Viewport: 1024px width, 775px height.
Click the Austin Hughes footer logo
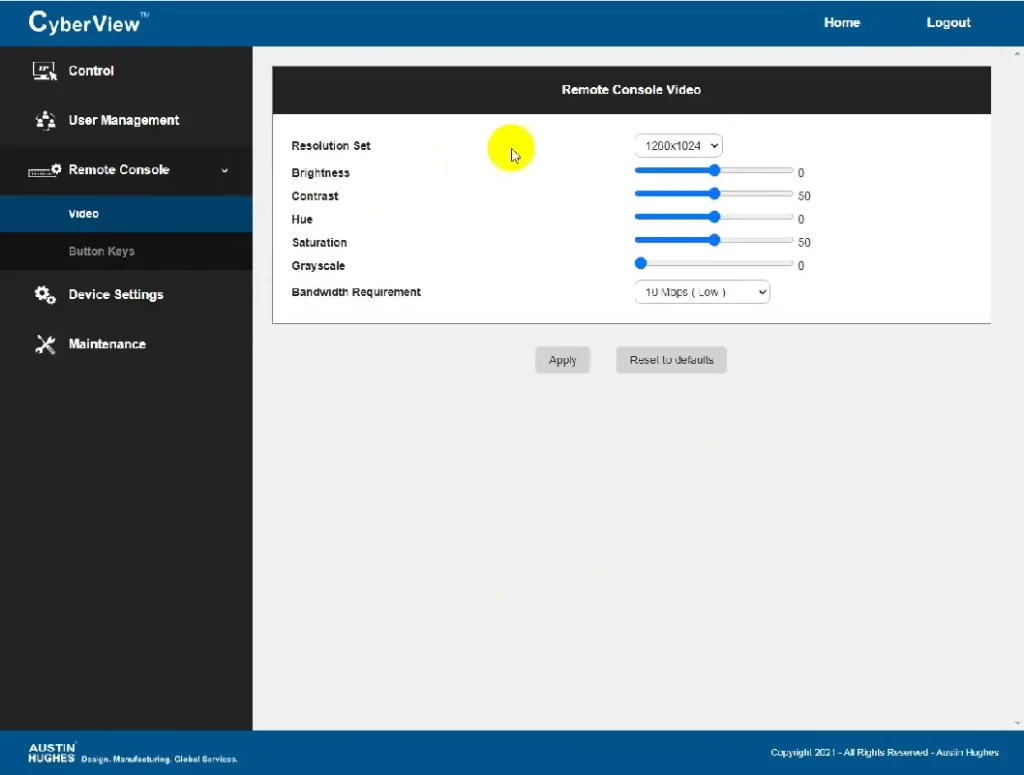pos(52,752)
